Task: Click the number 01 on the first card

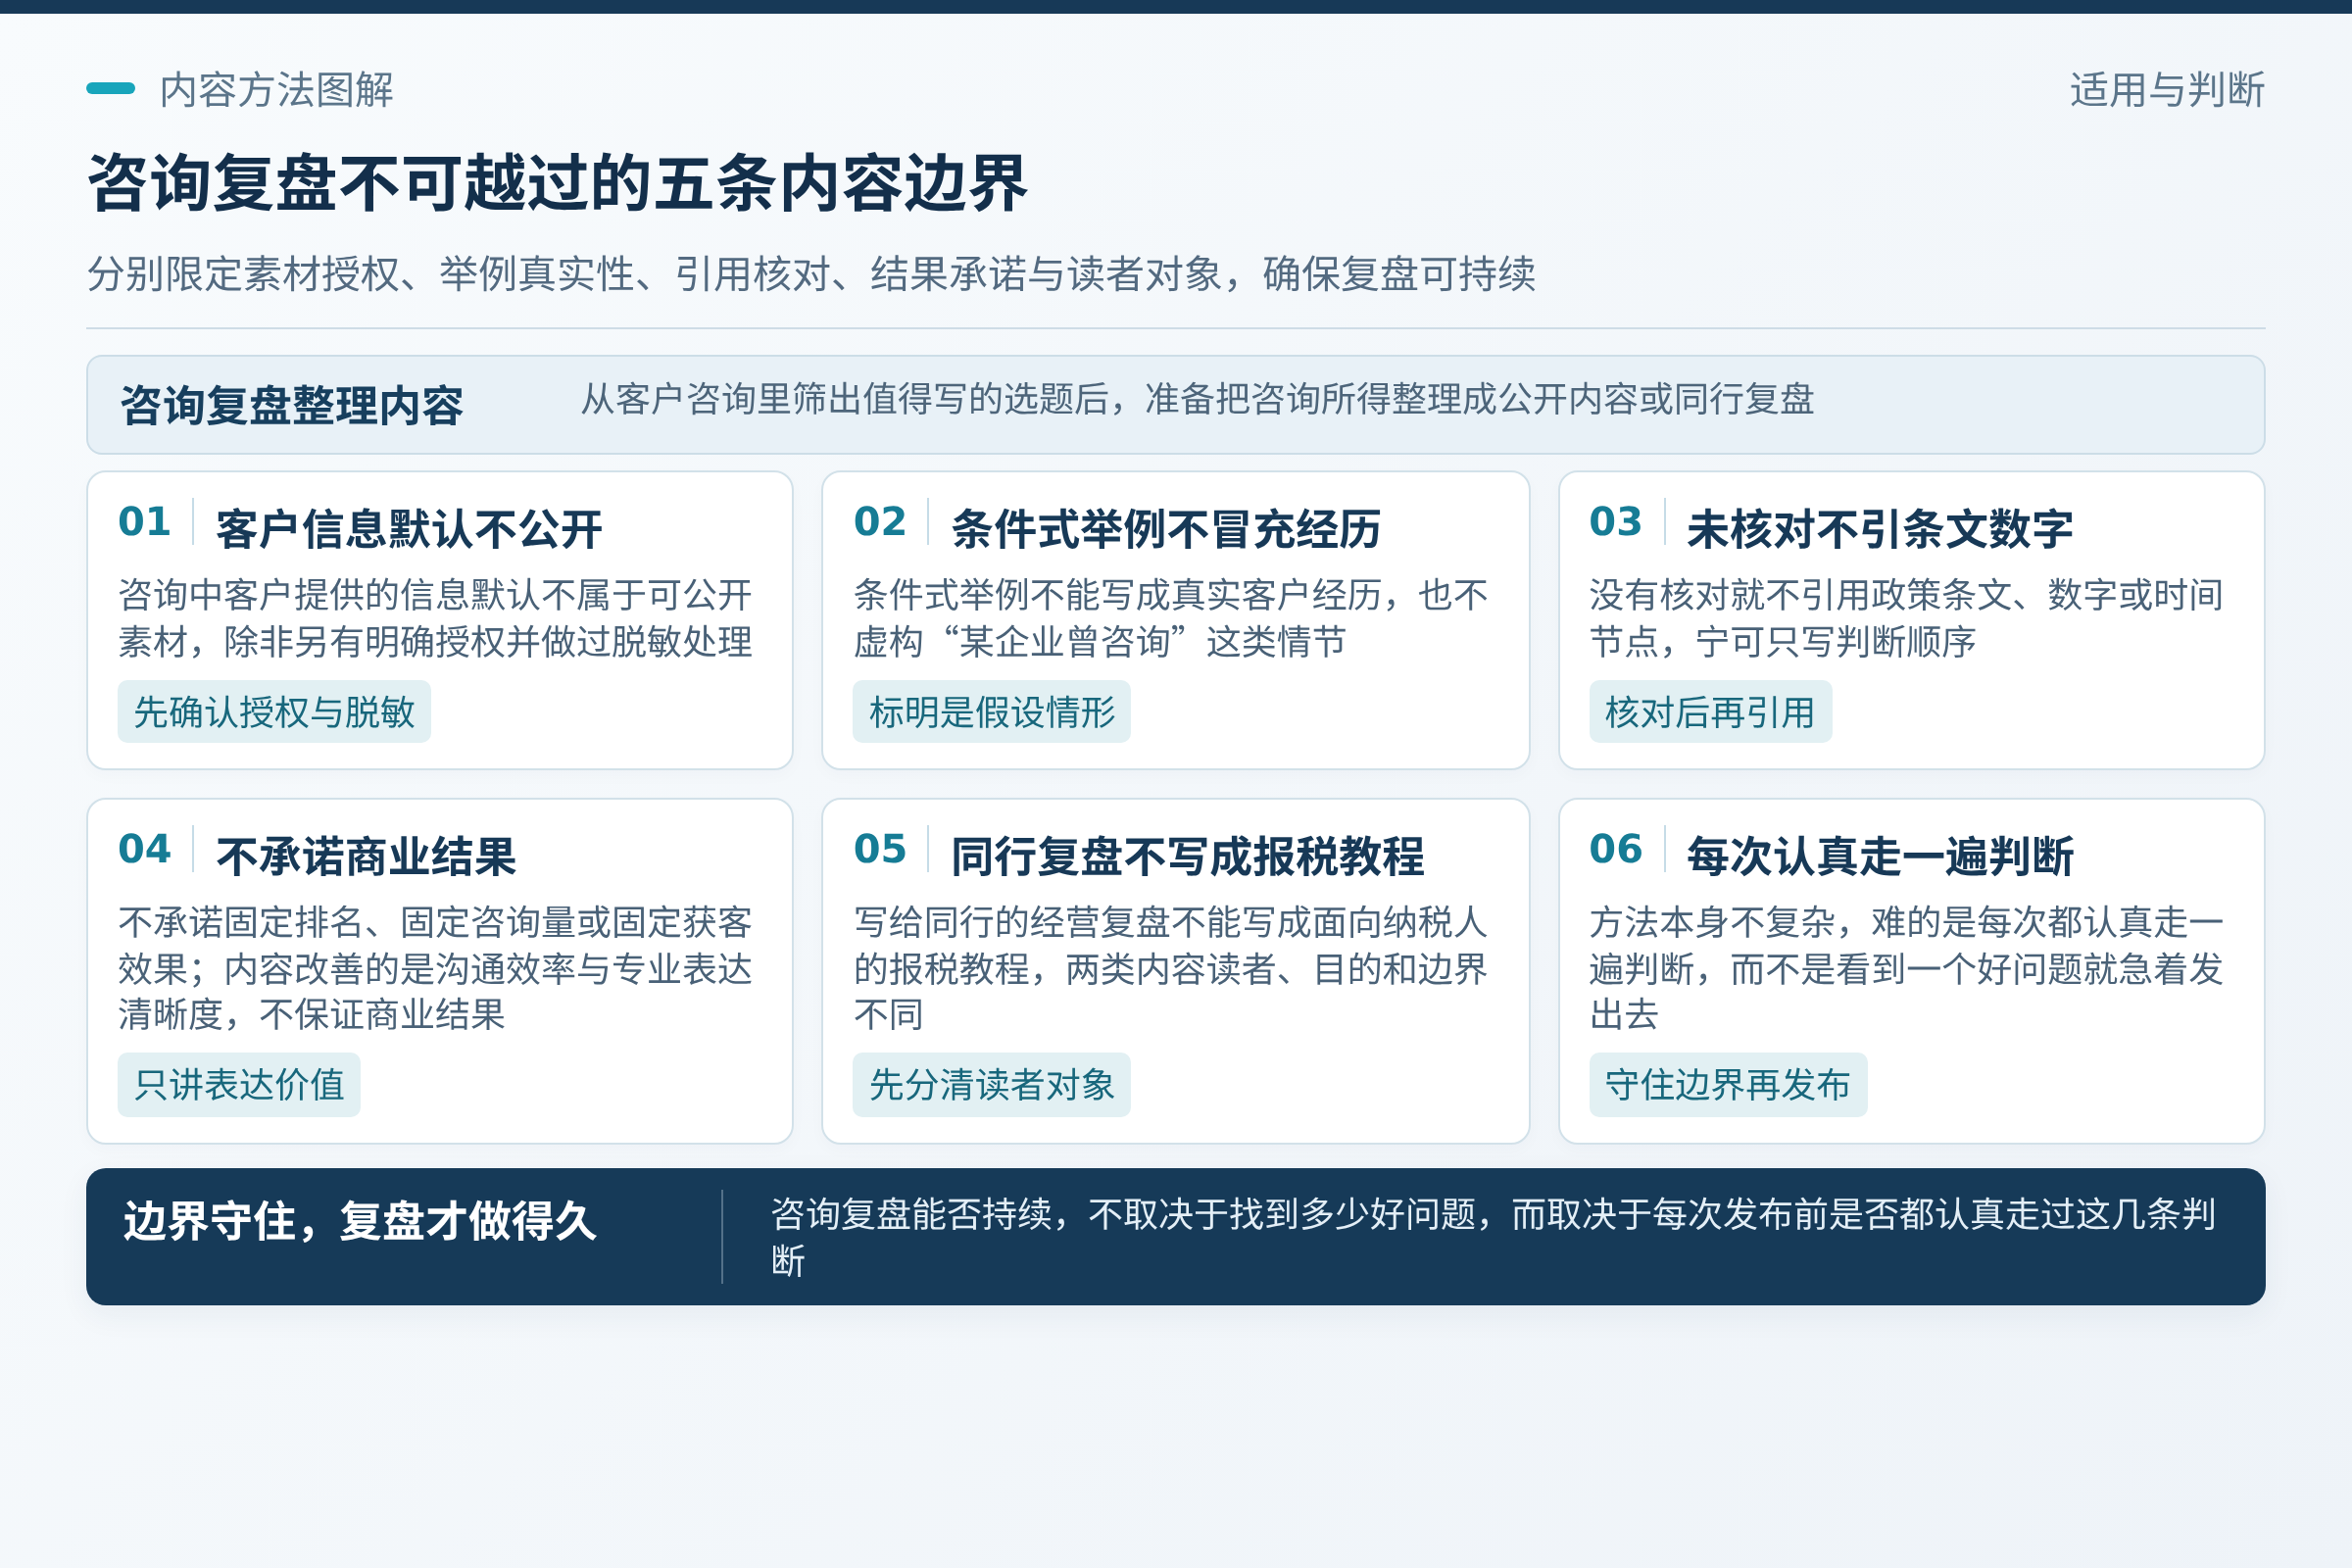Action: (144, 521)
